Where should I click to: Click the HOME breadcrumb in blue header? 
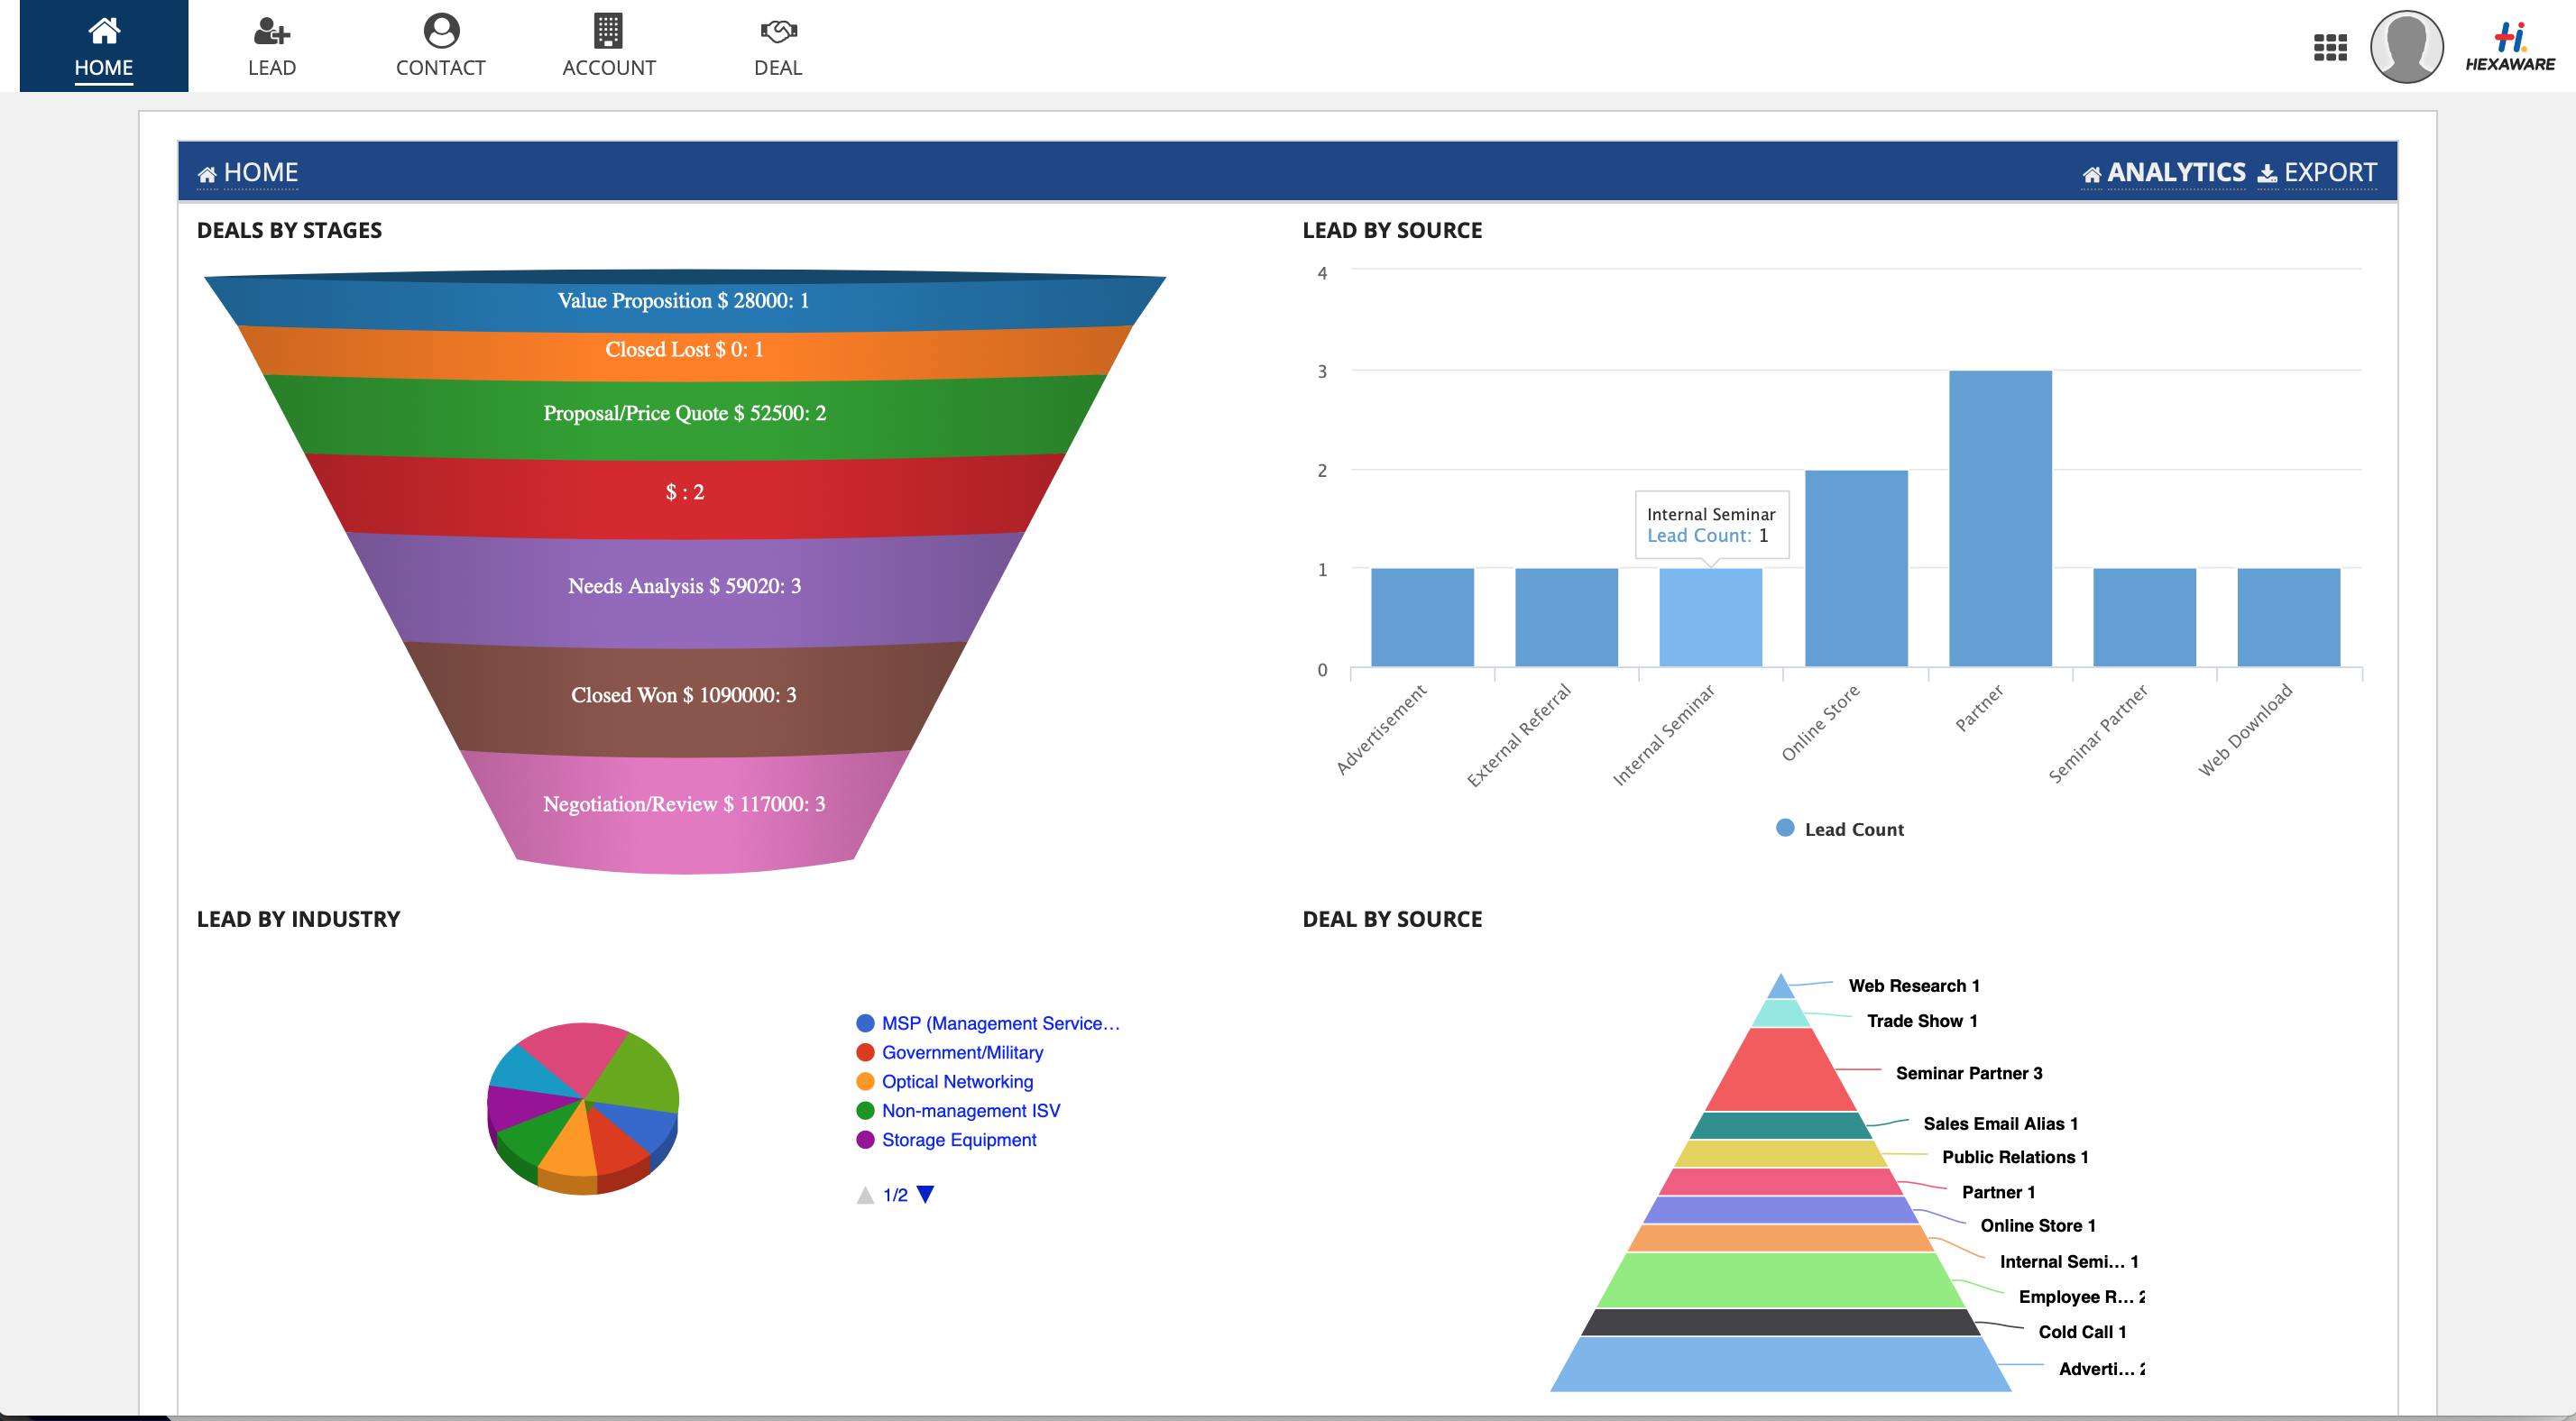pyautogui.click(x=259, y=173)
